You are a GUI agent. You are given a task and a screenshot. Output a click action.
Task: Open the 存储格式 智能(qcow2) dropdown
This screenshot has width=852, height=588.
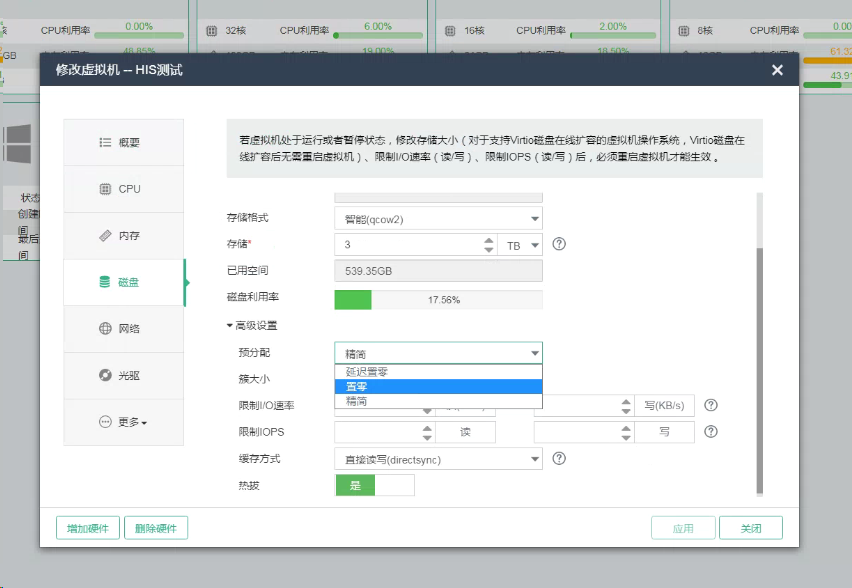coord(438,219)
